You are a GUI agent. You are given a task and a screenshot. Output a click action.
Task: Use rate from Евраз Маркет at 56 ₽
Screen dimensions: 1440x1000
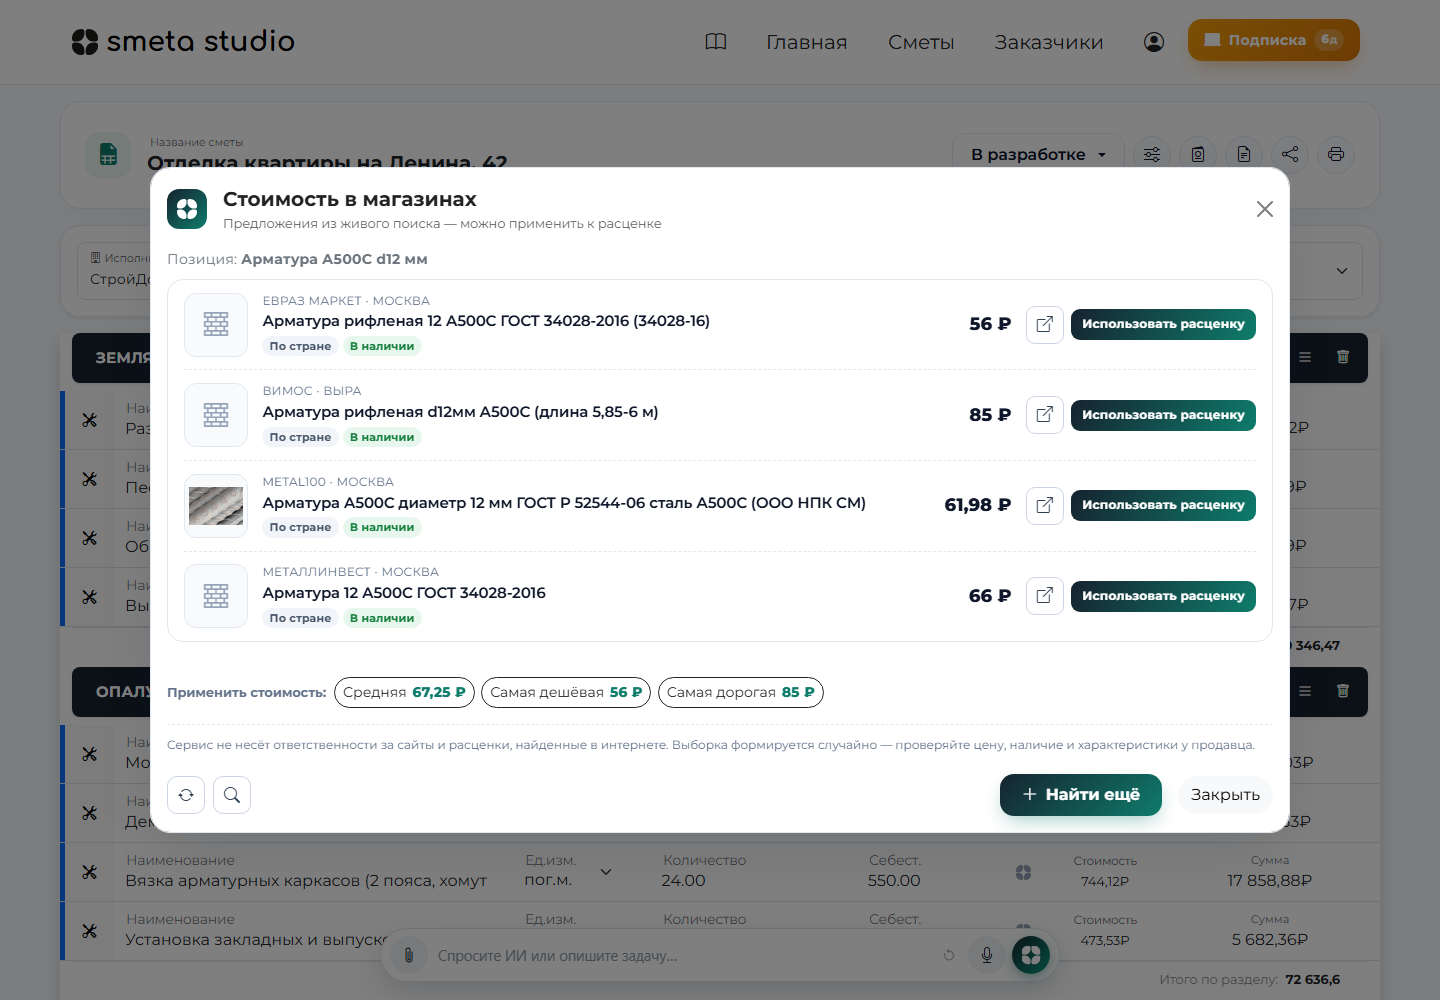point(1163,324)
